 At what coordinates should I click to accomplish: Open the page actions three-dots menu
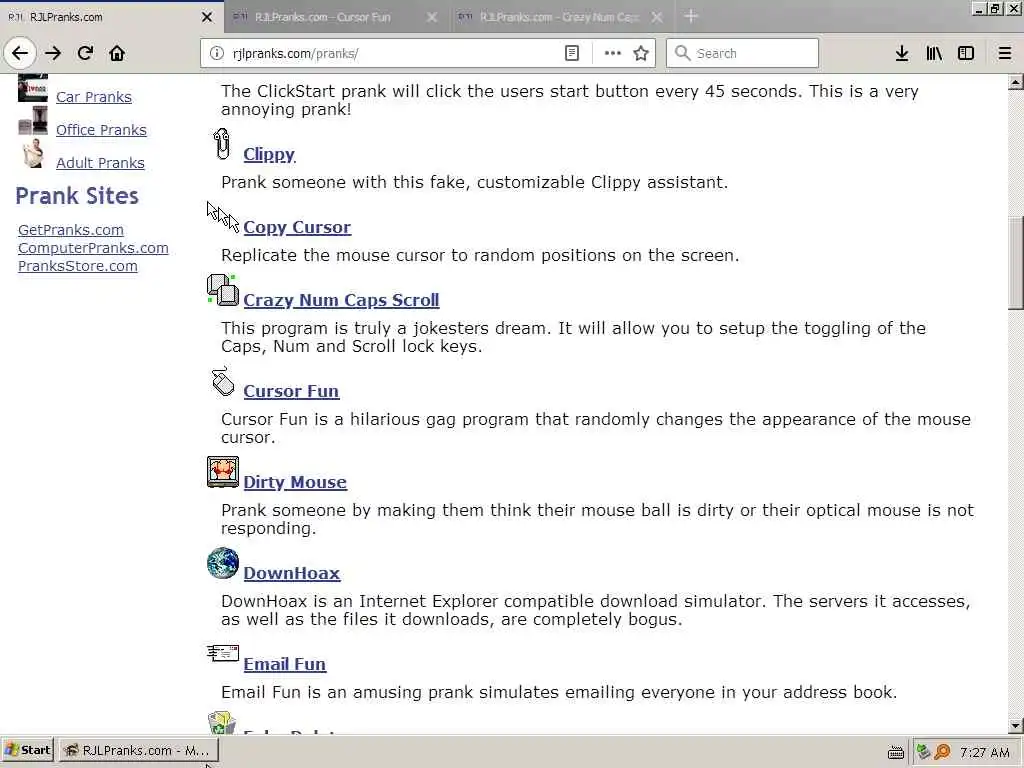click(x=613, y=53)
